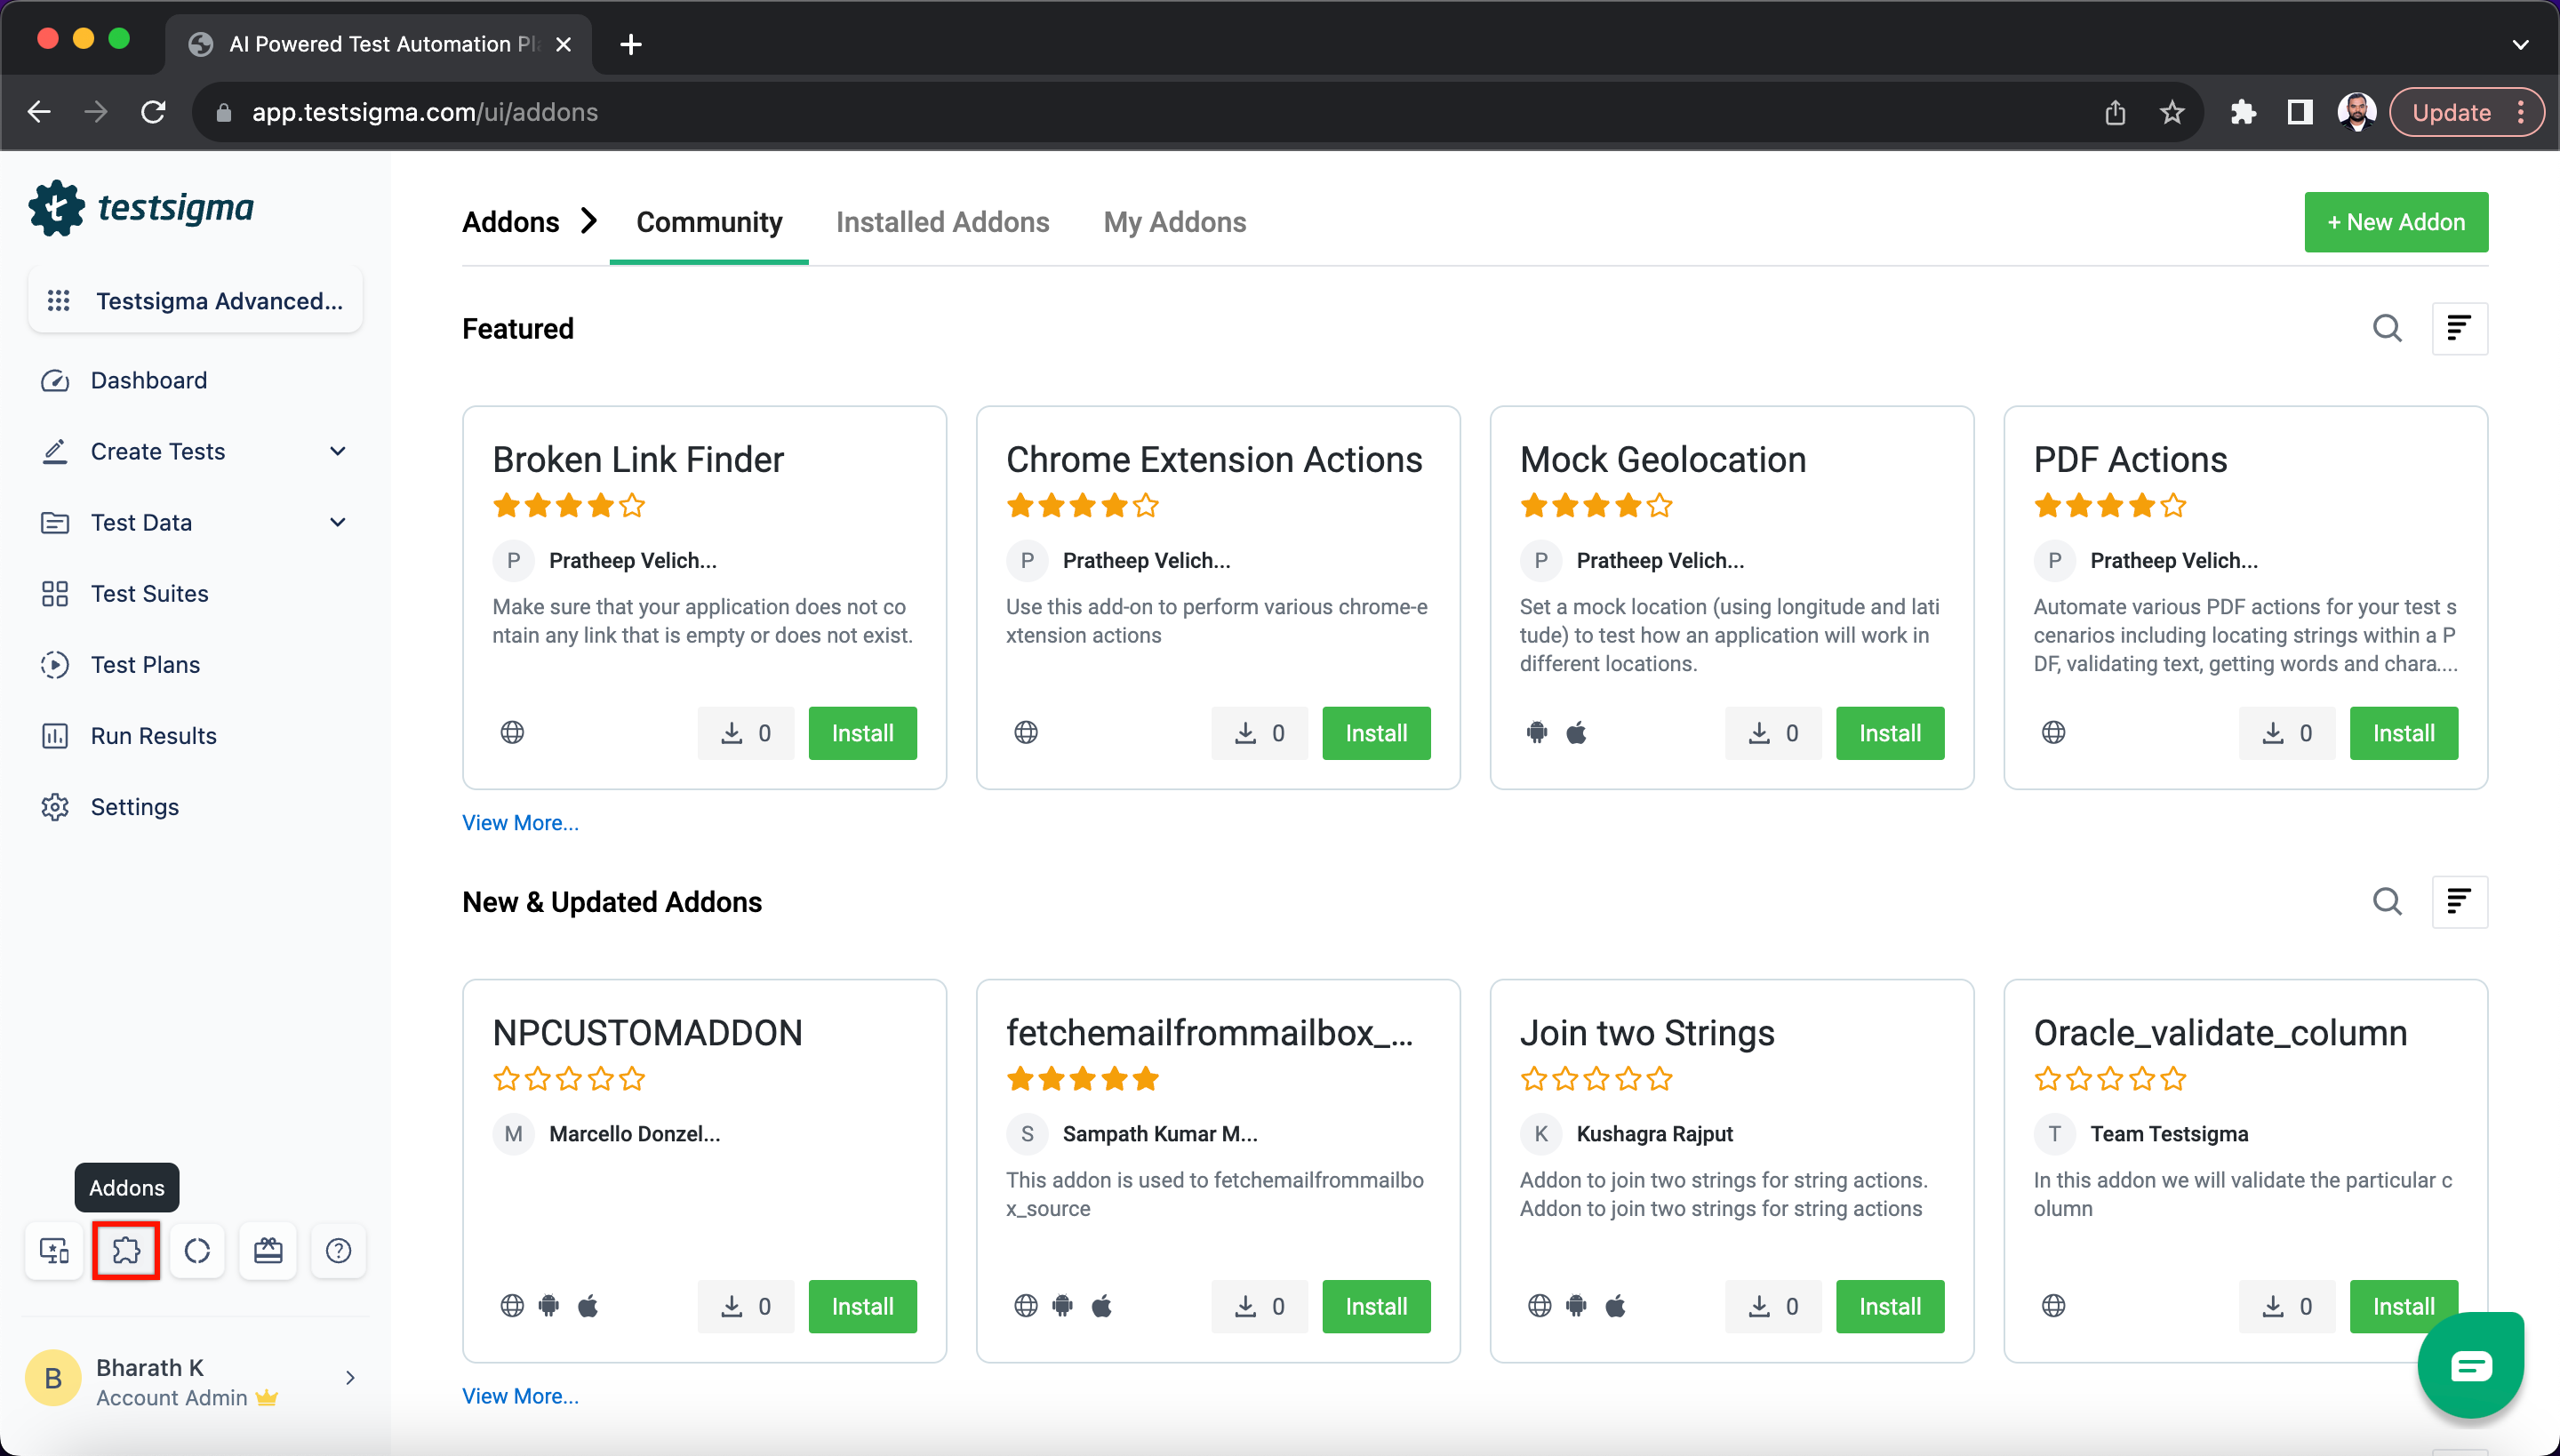Click the Android icon on NPCUSTOMADDON card
Screen dimensions: 2560x1456
coord(549,1305)
